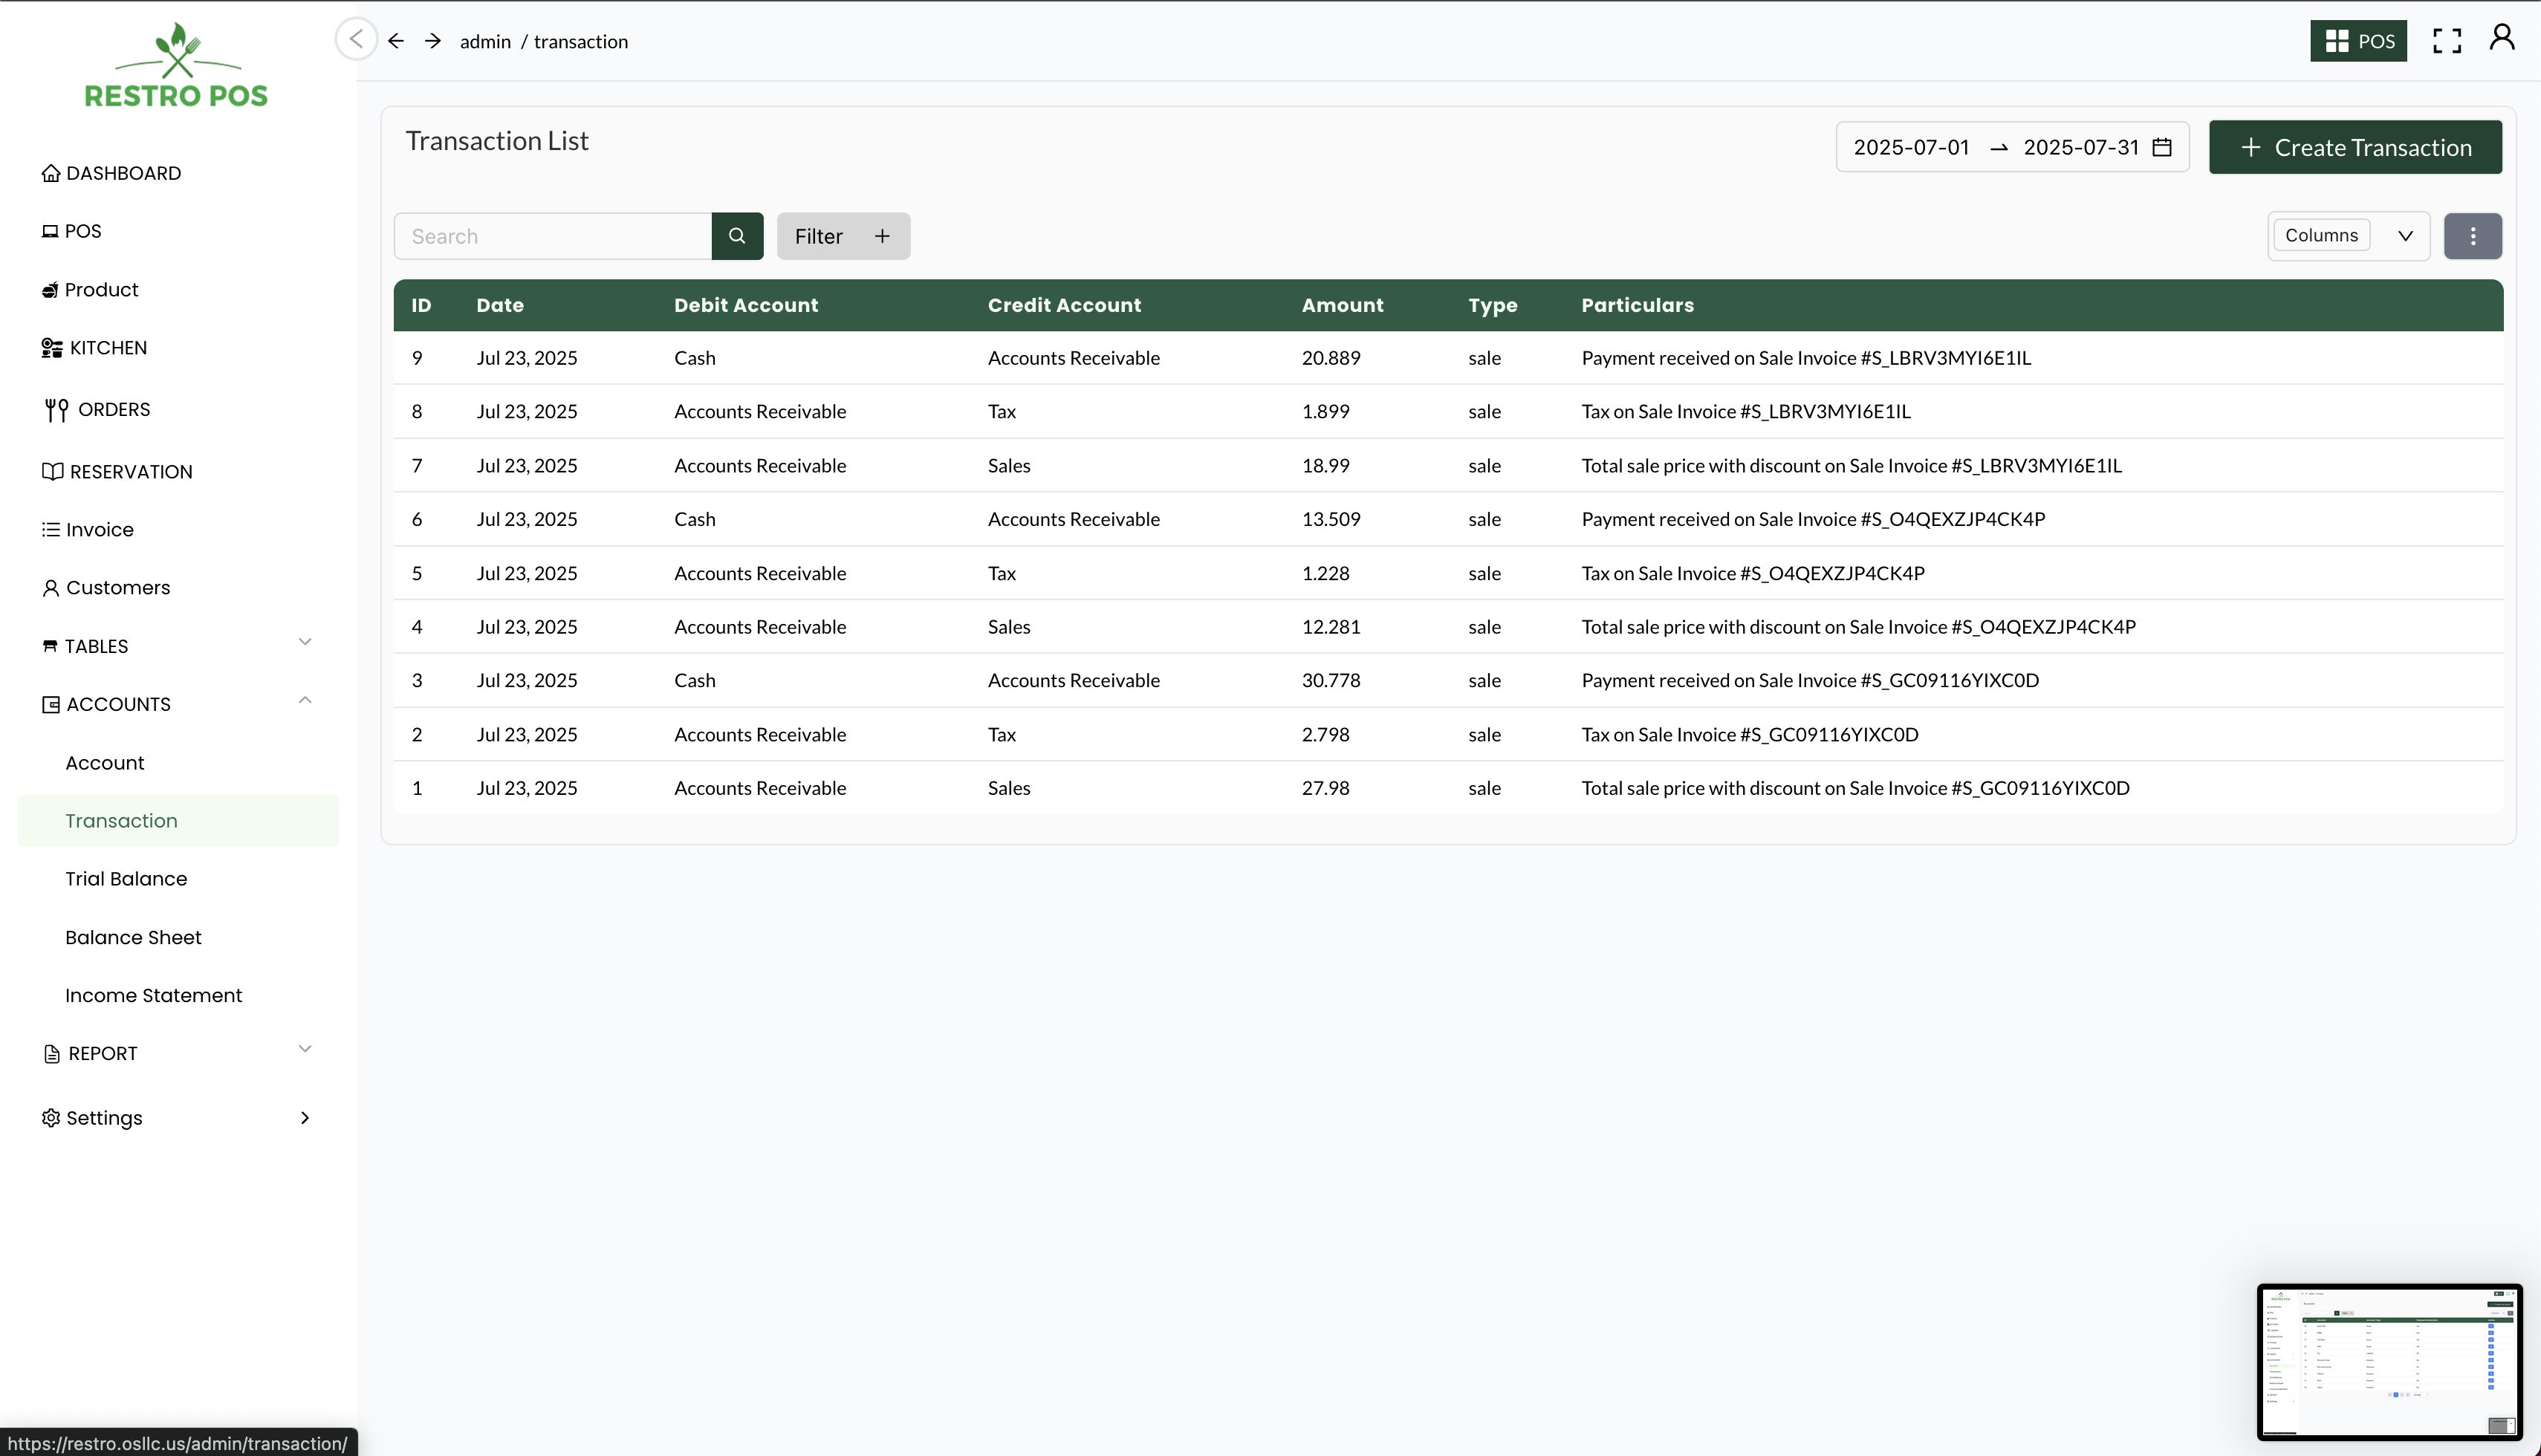The image size is (2541, 1456).
Task: Add a filter with Filter button
Action: pyautogui.click(x=842, y=236)
